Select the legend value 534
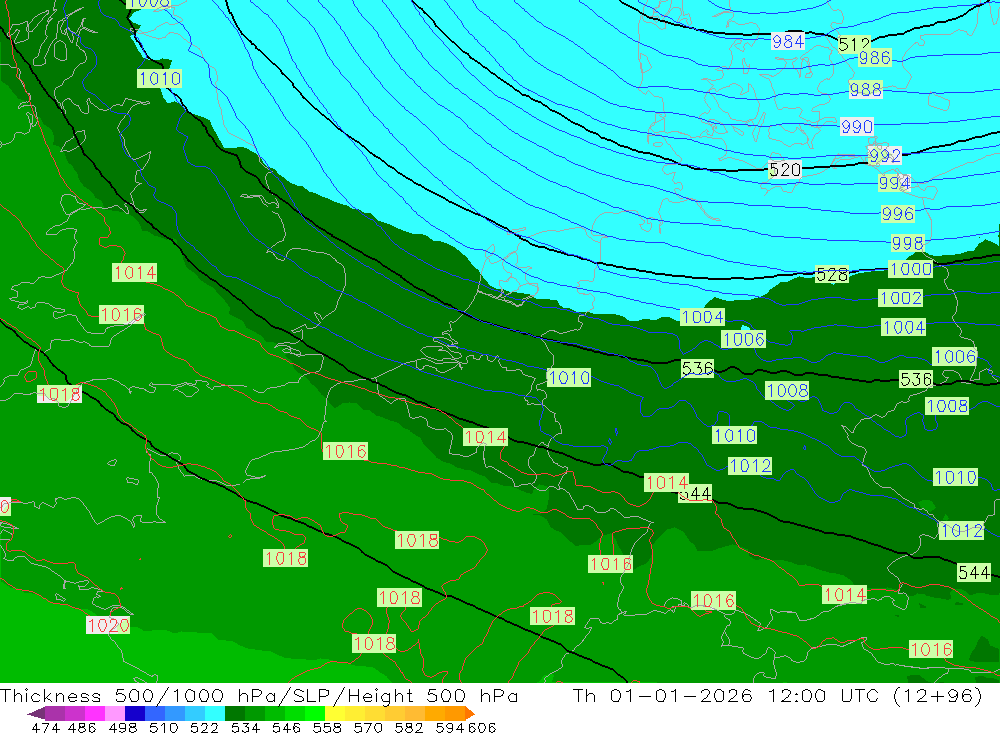Viewport: 1000px width, 733px height. [x=245, y=727]
